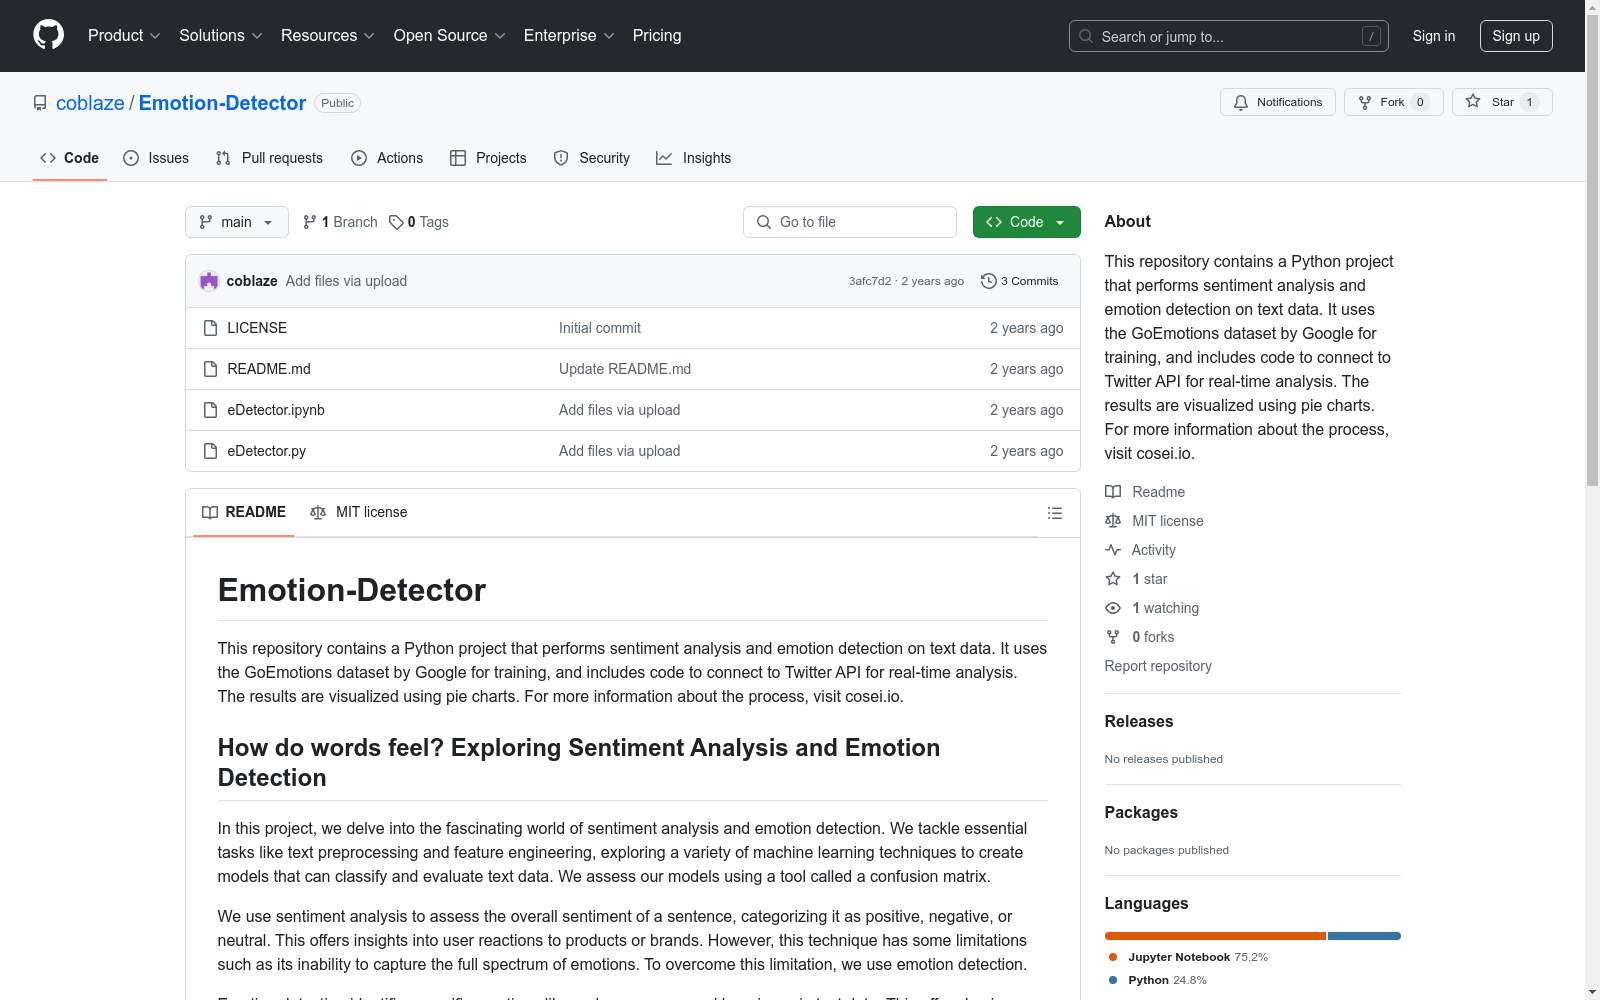Image resolution: width=1600 pixels, height=1000 pixels.
Task: Select the Code repository tab
Action: point(70,158)
